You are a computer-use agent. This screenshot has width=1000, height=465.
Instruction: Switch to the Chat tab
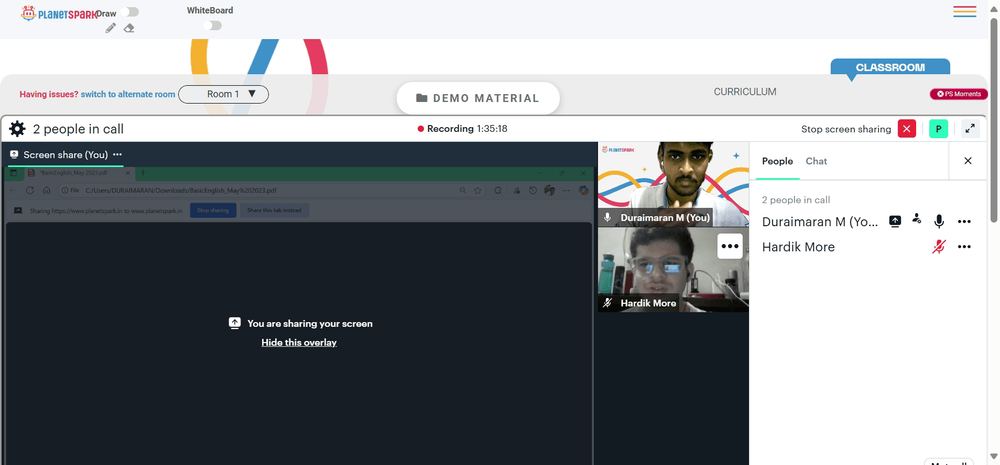816,161
